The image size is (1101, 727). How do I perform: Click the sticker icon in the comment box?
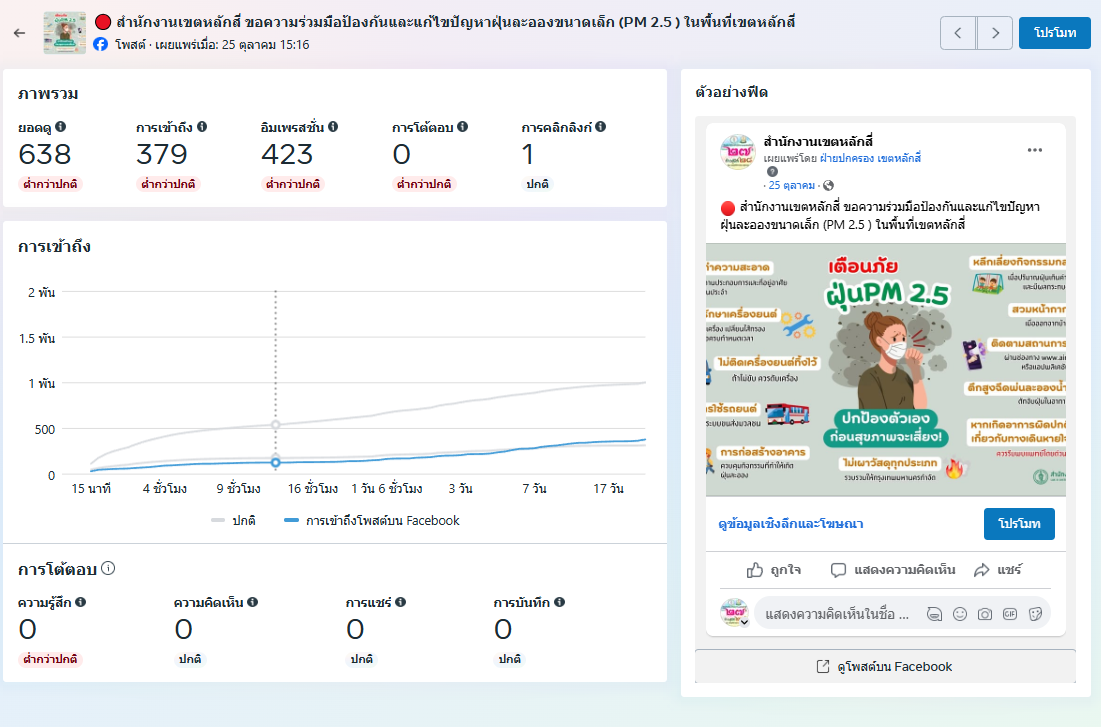(x=1035, y=613)
